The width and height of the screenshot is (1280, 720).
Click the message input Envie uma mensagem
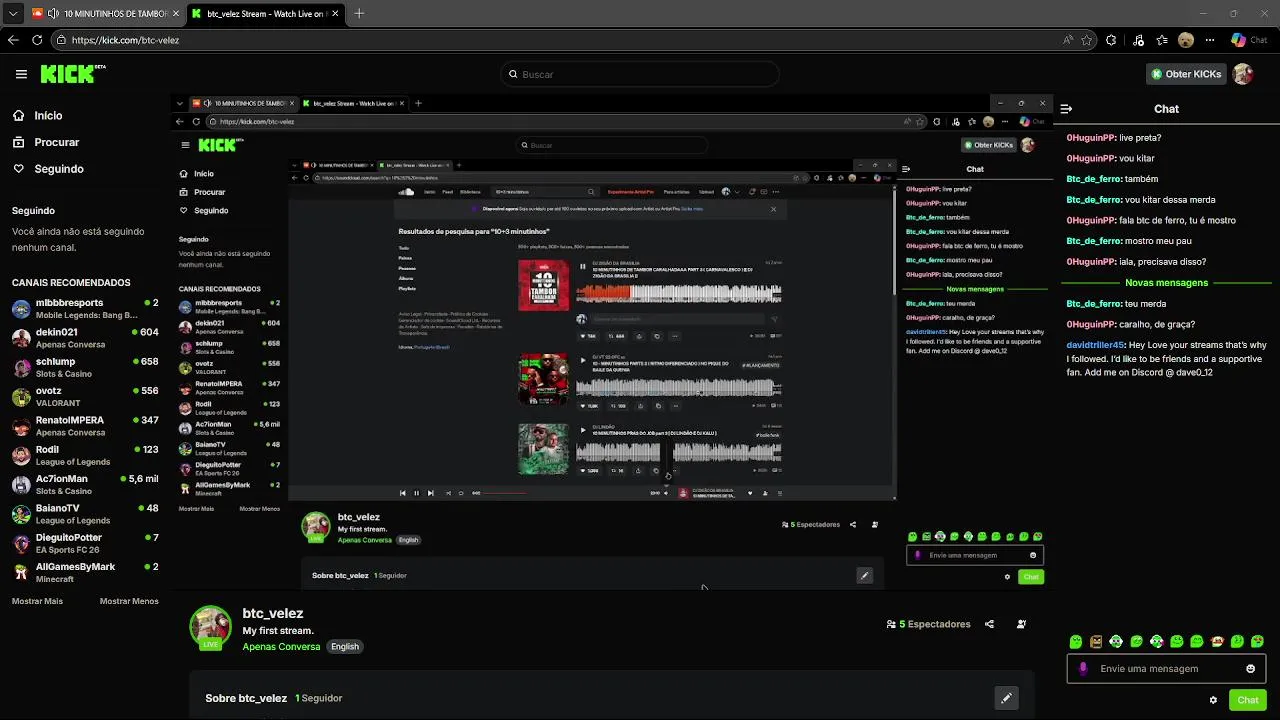click(1166, 669)
